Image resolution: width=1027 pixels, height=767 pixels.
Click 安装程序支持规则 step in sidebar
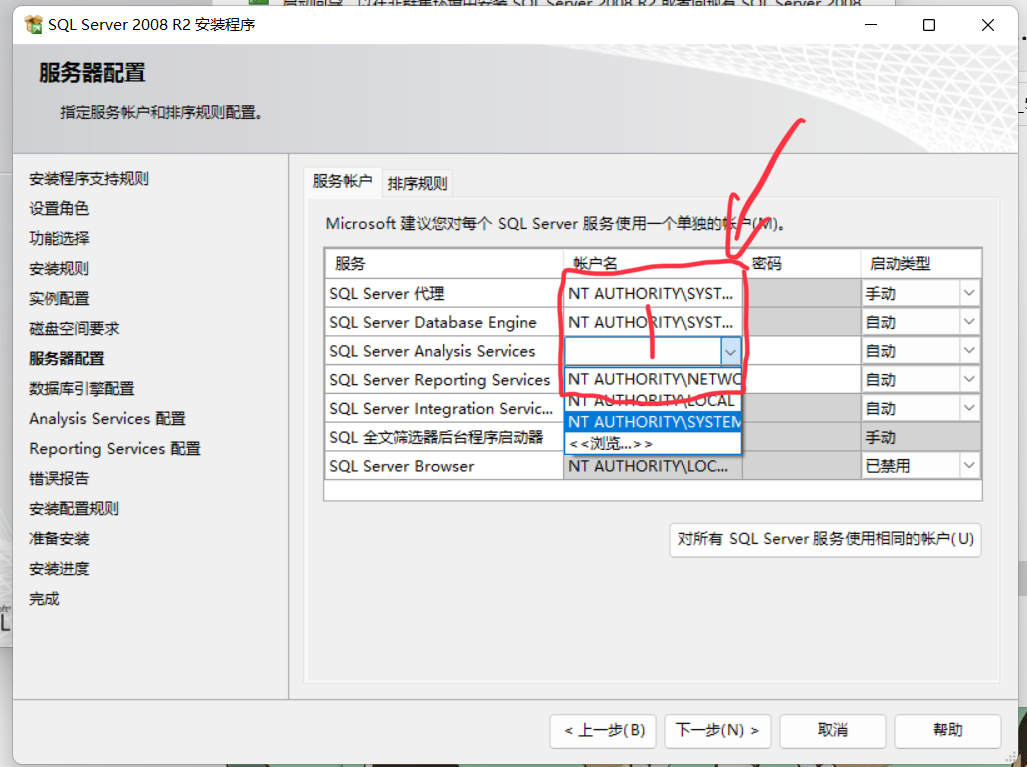tap(88, 179)
